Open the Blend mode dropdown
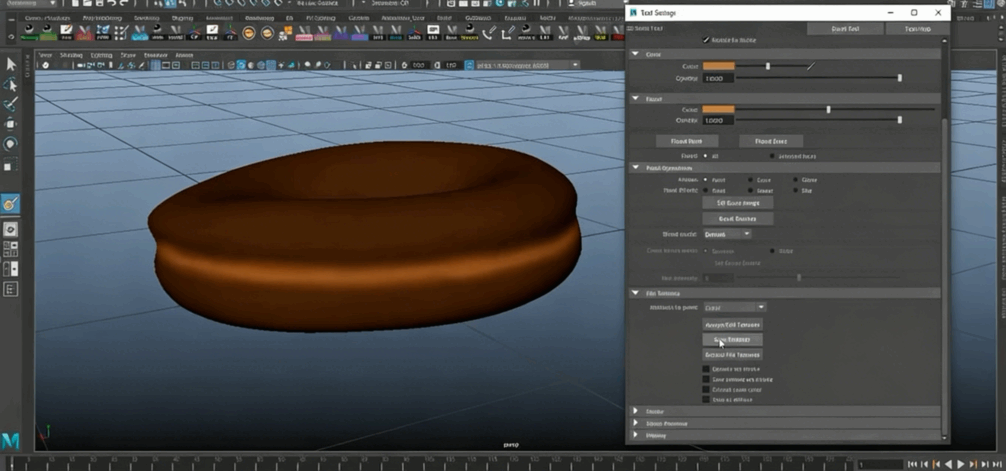Image resolution: width=1006 pixels, height=471 pixels. [727, 234]
